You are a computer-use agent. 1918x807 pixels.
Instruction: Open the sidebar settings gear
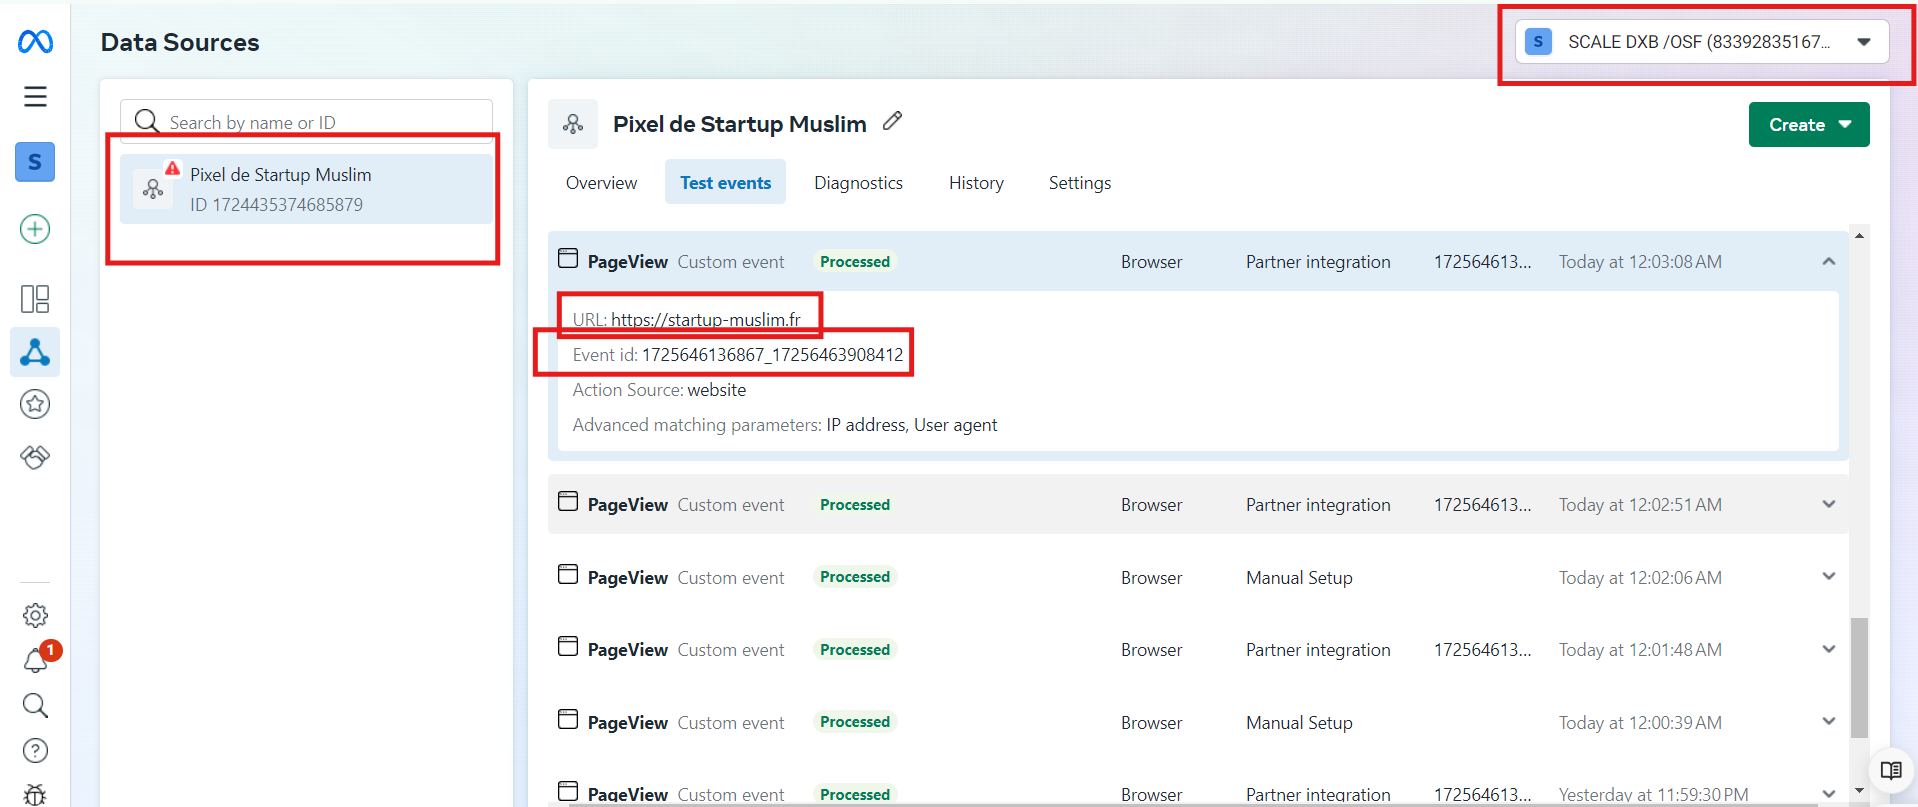pyautogui.click(x=35, y=615)
